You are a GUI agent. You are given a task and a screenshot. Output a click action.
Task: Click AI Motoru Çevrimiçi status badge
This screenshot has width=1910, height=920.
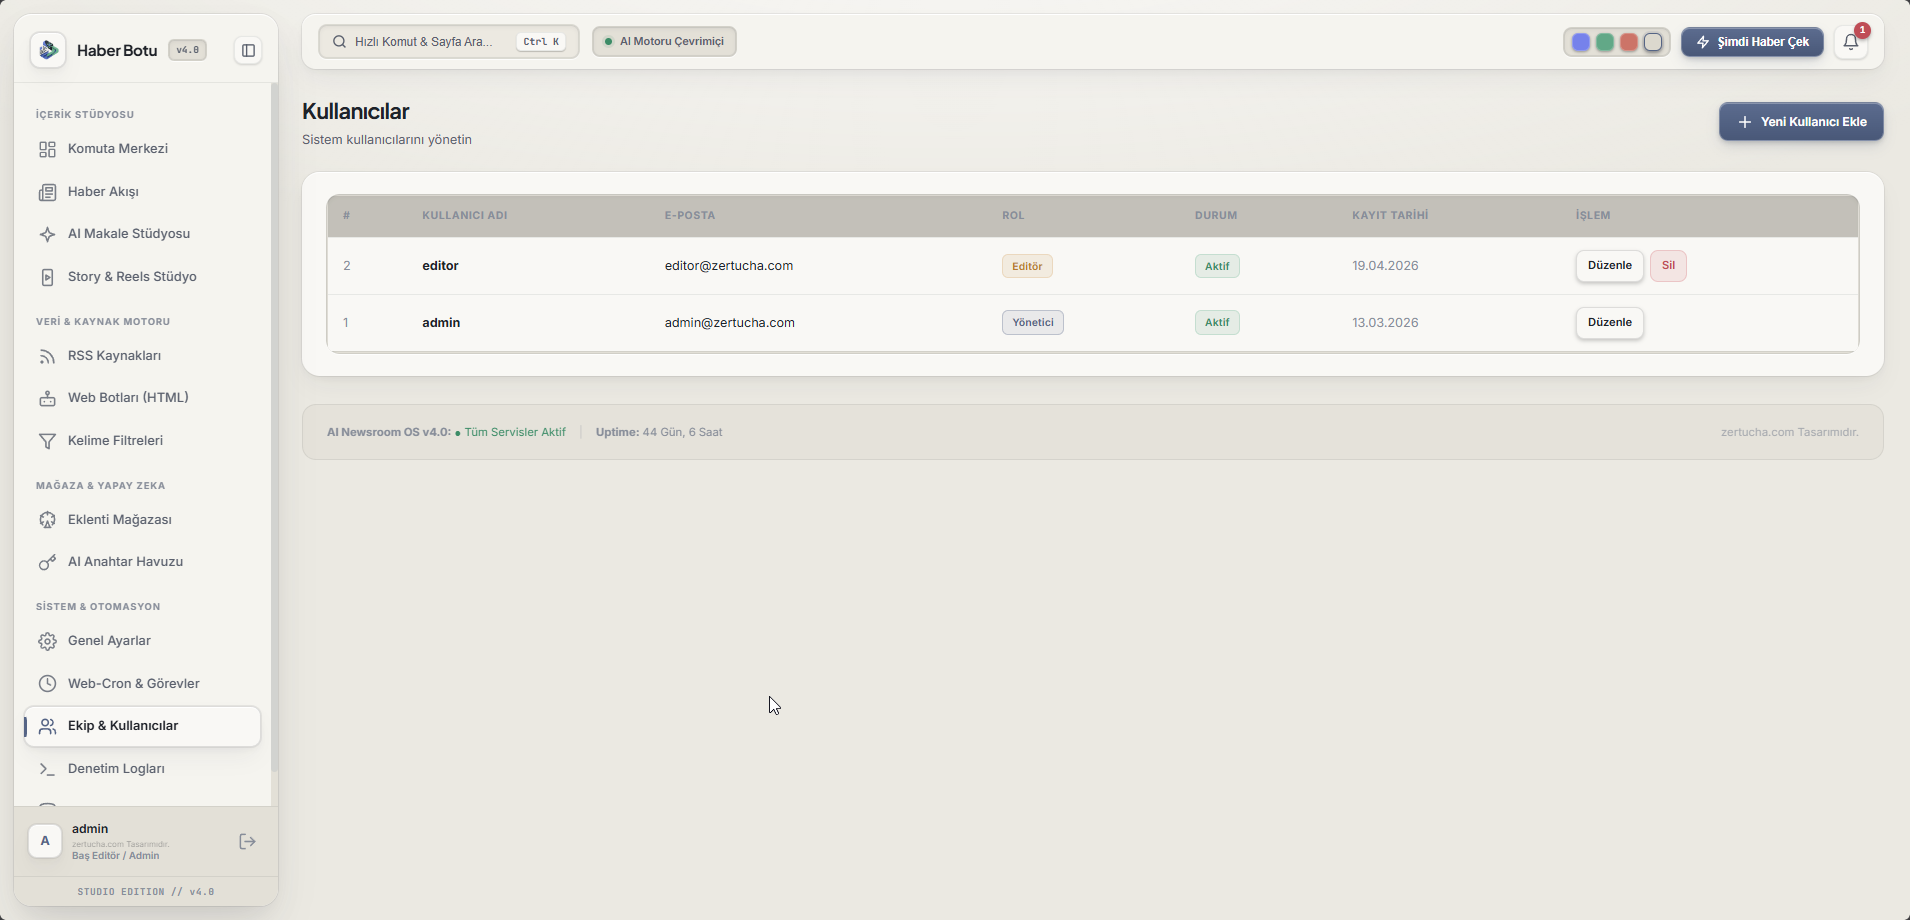point(664,42)
